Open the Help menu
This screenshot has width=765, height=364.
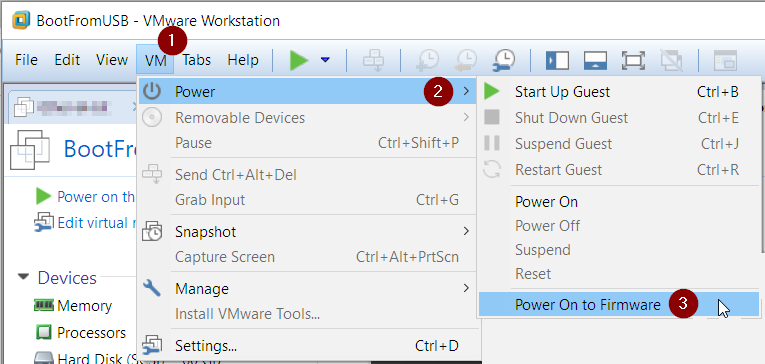click(x=243, y=60)
